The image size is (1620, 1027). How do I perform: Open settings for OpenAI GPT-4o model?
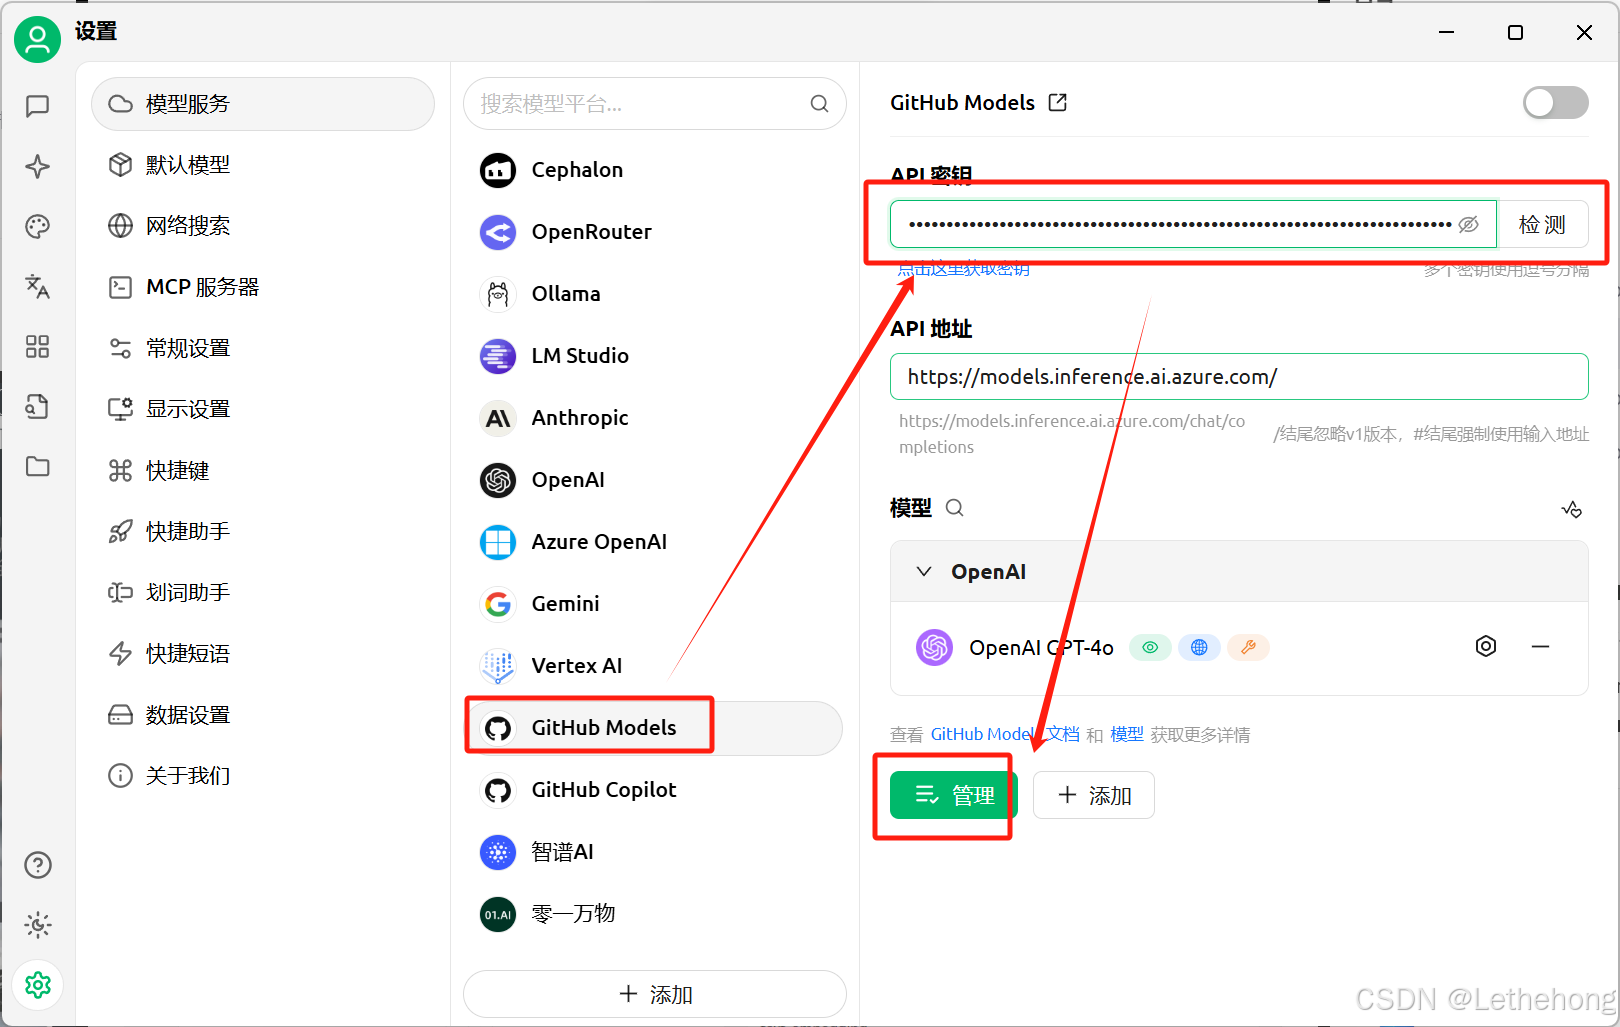tap(1486, 646)
